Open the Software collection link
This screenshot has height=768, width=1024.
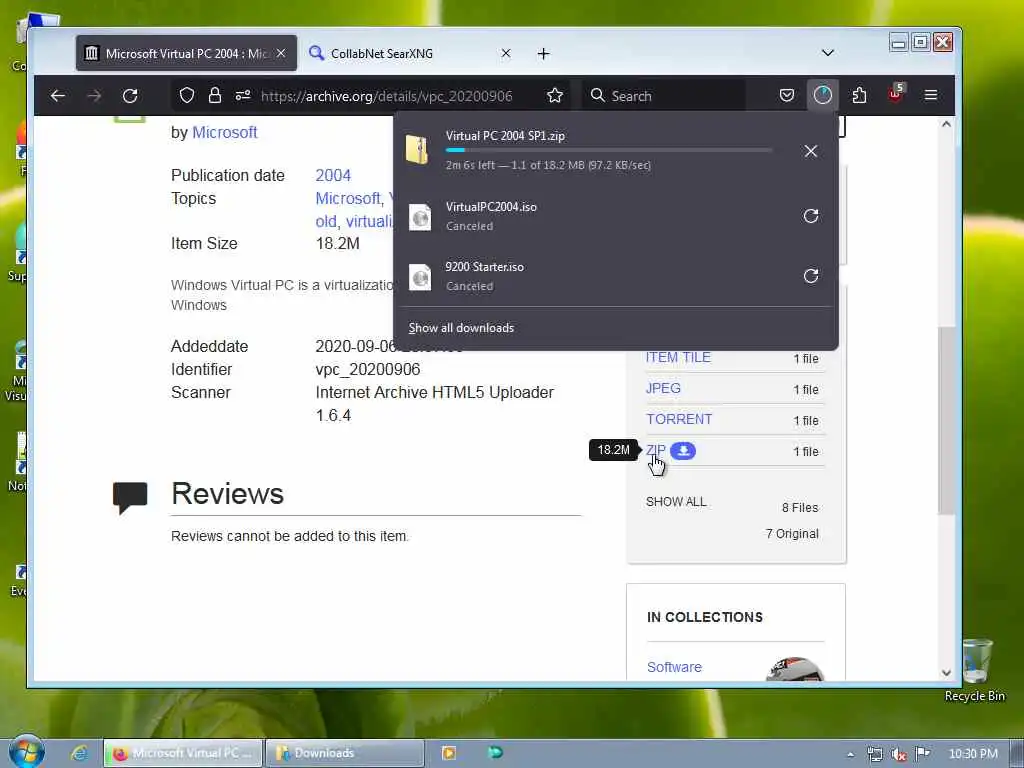point(674,667)
